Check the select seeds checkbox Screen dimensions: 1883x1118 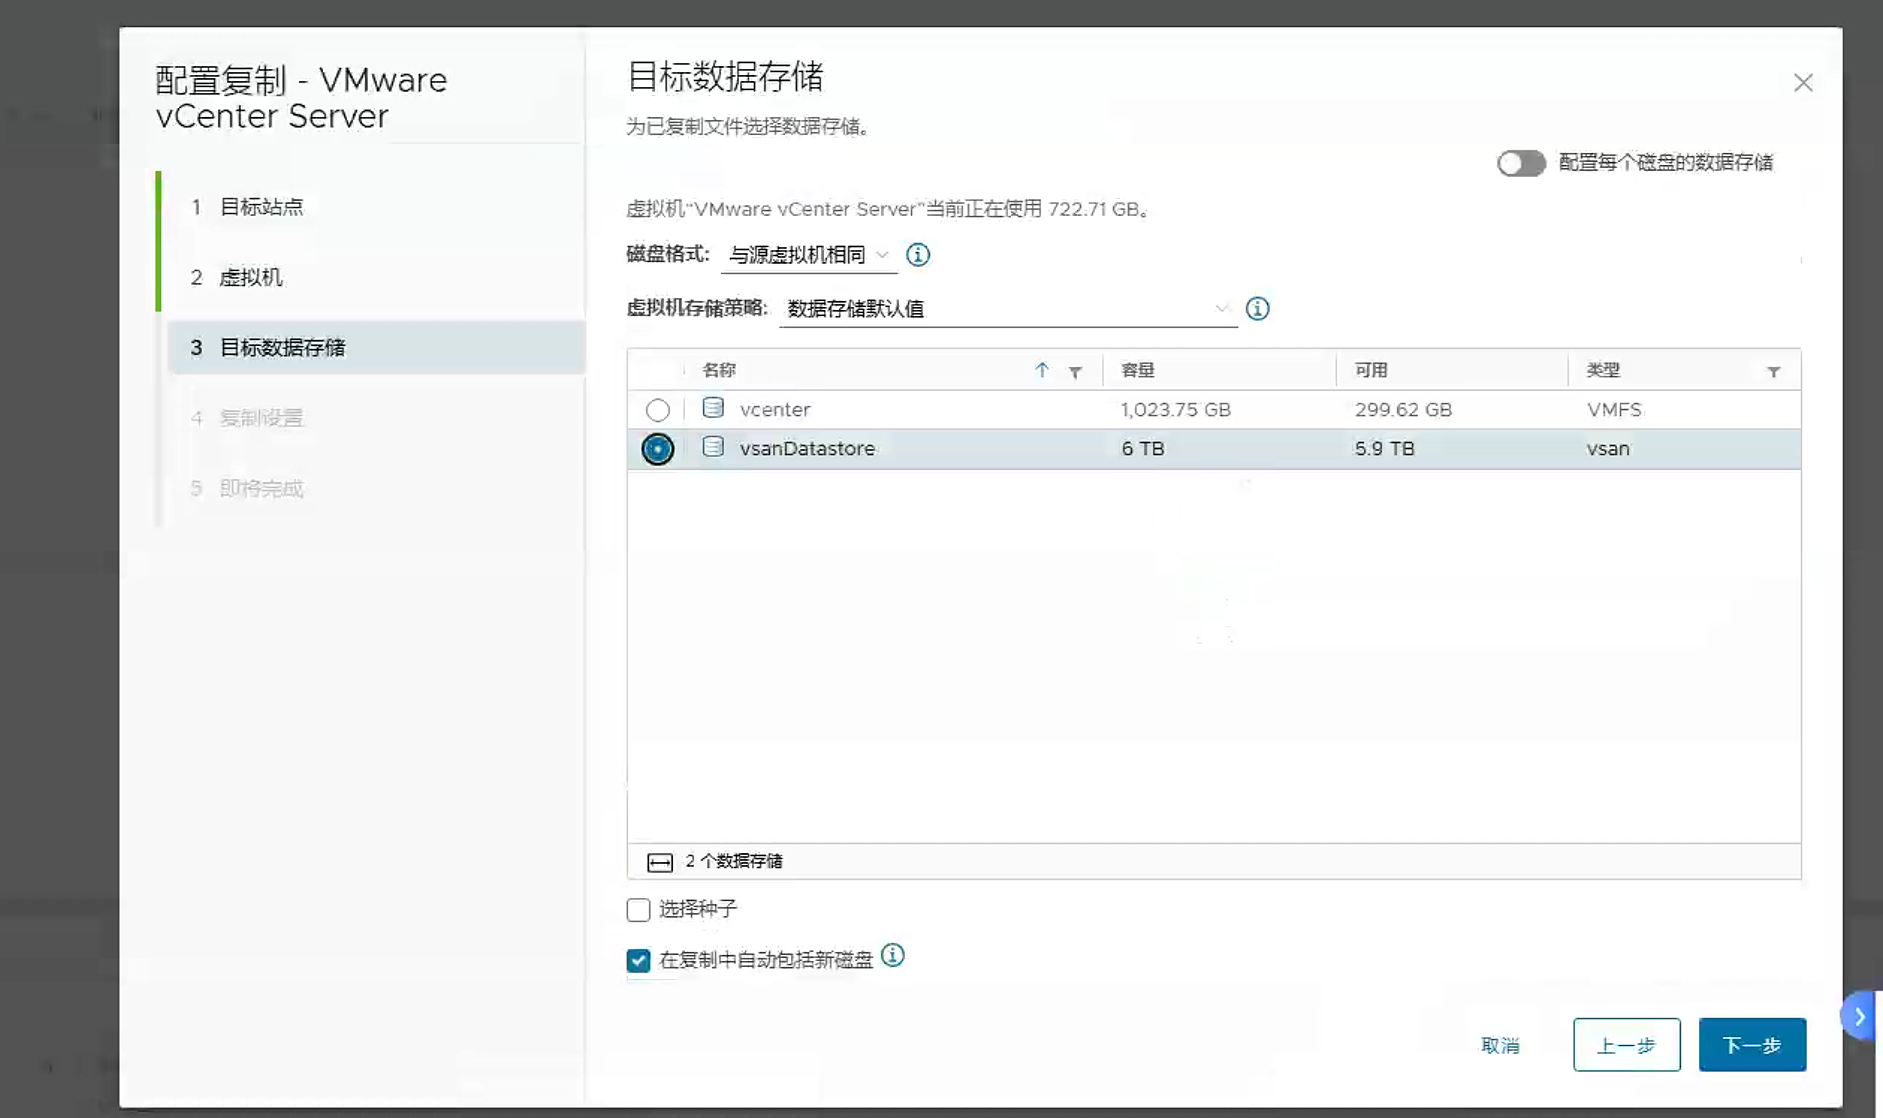[x=638, y=910]
